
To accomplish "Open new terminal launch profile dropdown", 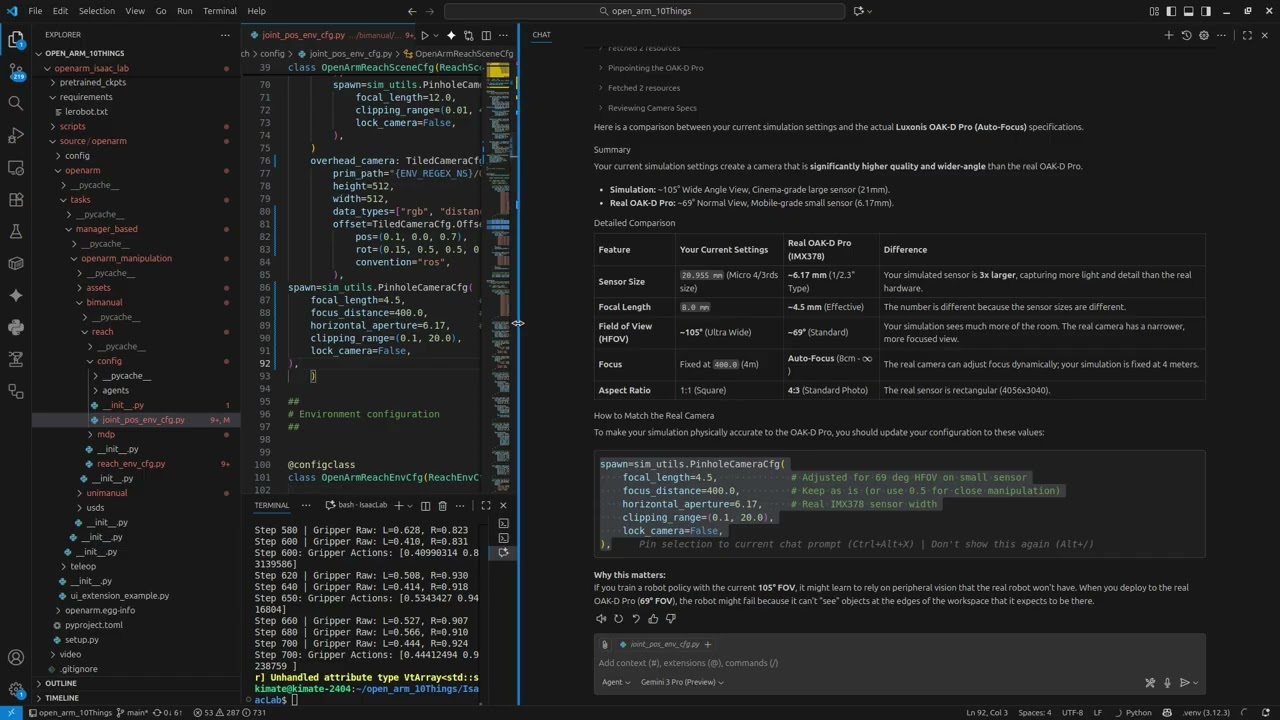I will [x=410, y=506].
